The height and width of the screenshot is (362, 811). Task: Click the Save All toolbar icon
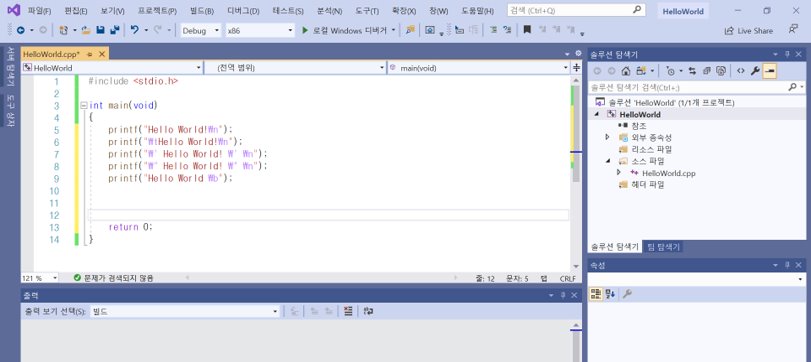[115, 31]
